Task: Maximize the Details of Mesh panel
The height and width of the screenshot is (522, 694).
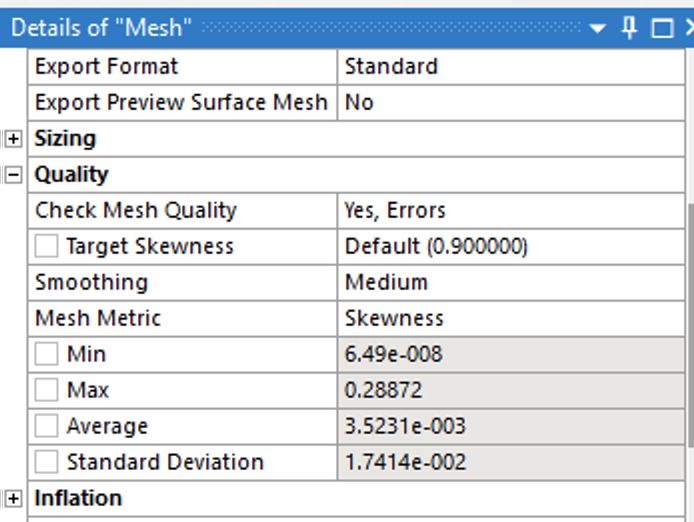Action: pyautogui.click(x=661, y=28)
